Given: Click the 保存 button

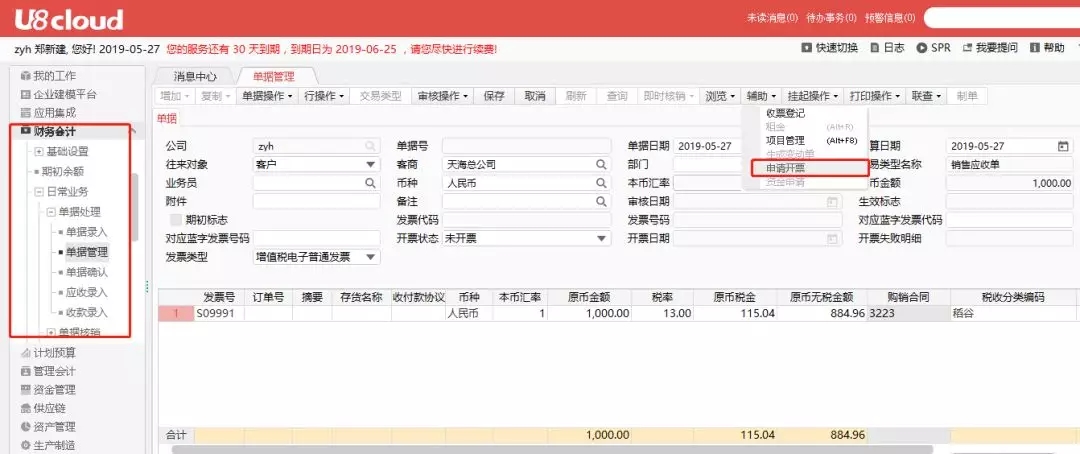Looking at the screenshot, I should coord(494,96).
